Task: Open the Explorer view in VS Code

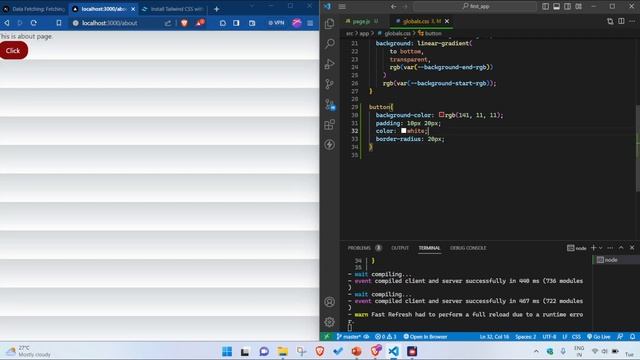Action: pyautogui.click(x=329, y=24)
